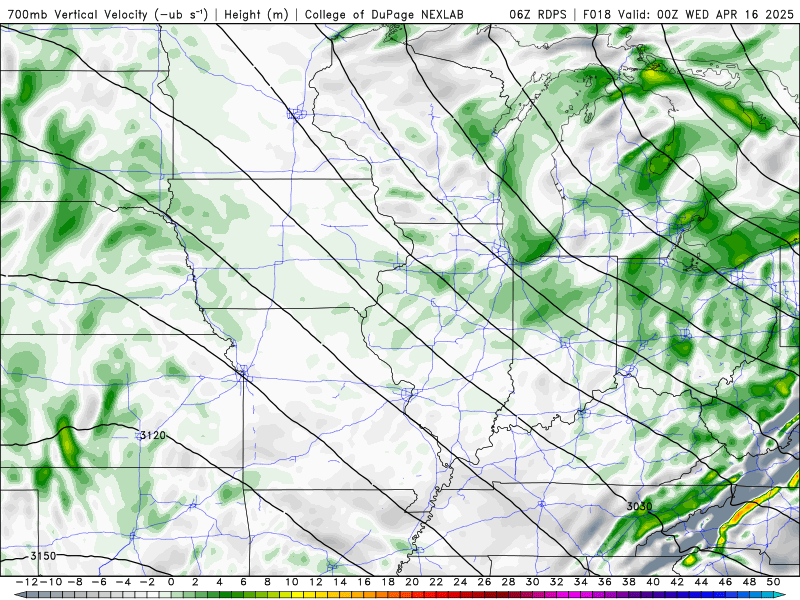Click the 16 value on the color scale

tap(364, 582)
